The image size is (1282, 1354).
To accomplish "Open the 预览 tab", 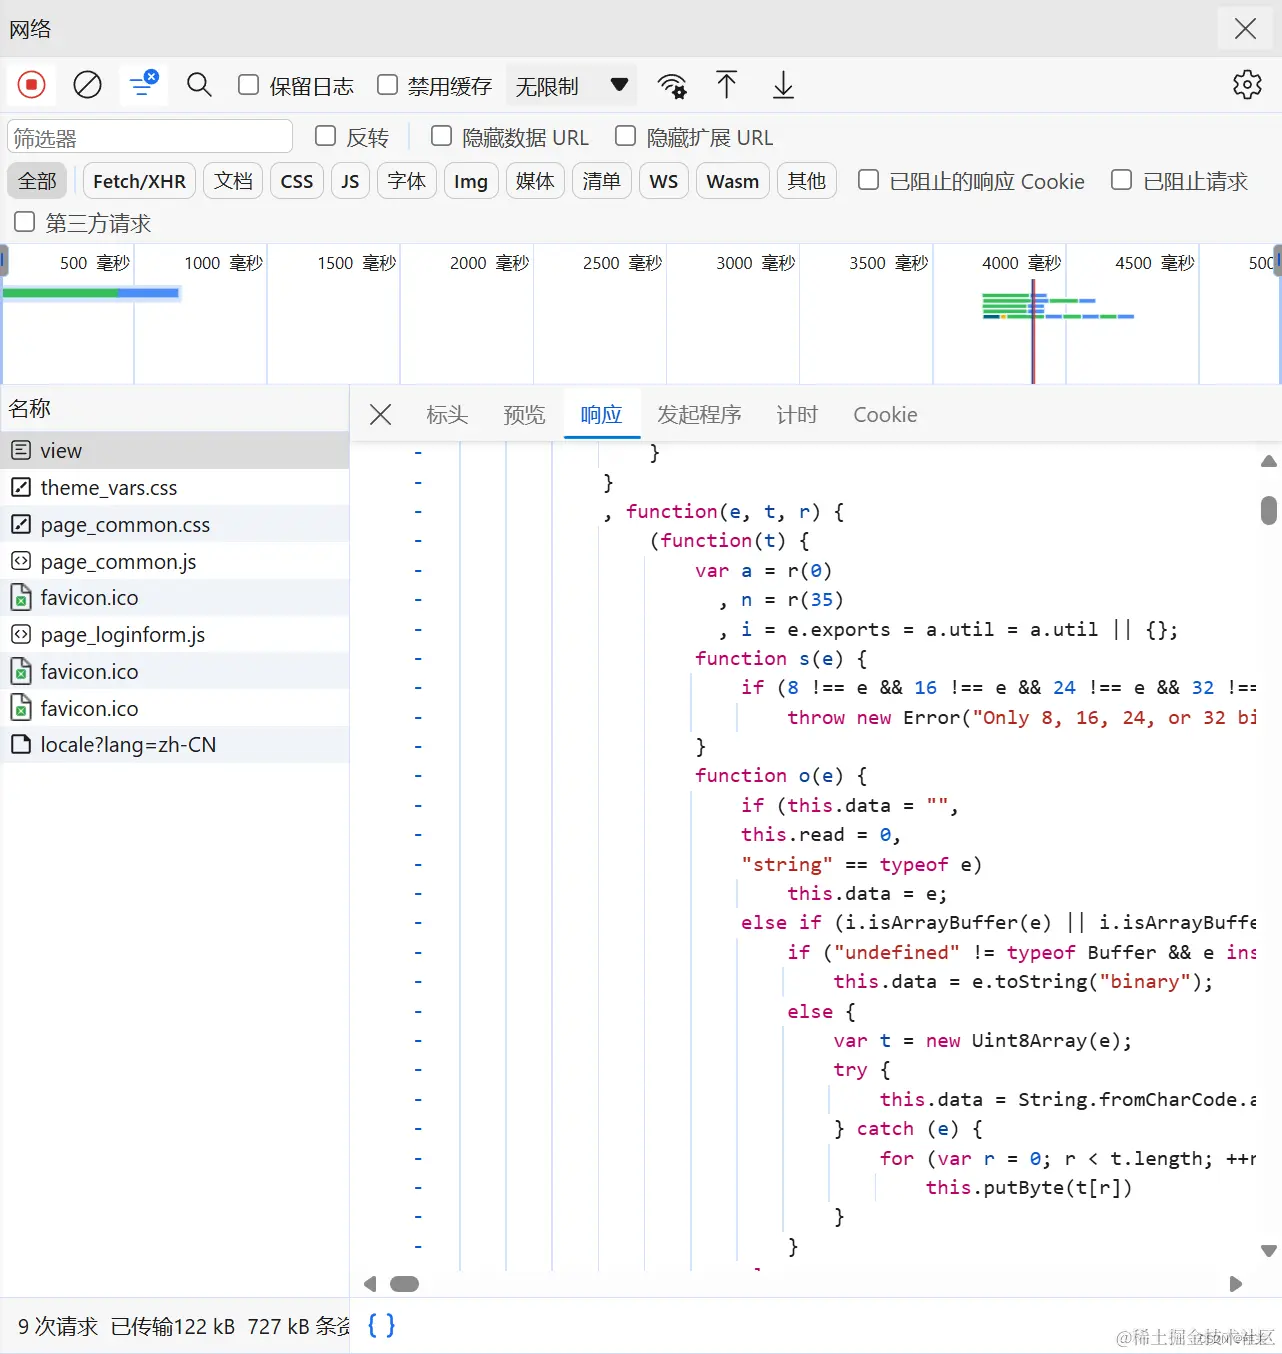I will [x=524, y=414].
